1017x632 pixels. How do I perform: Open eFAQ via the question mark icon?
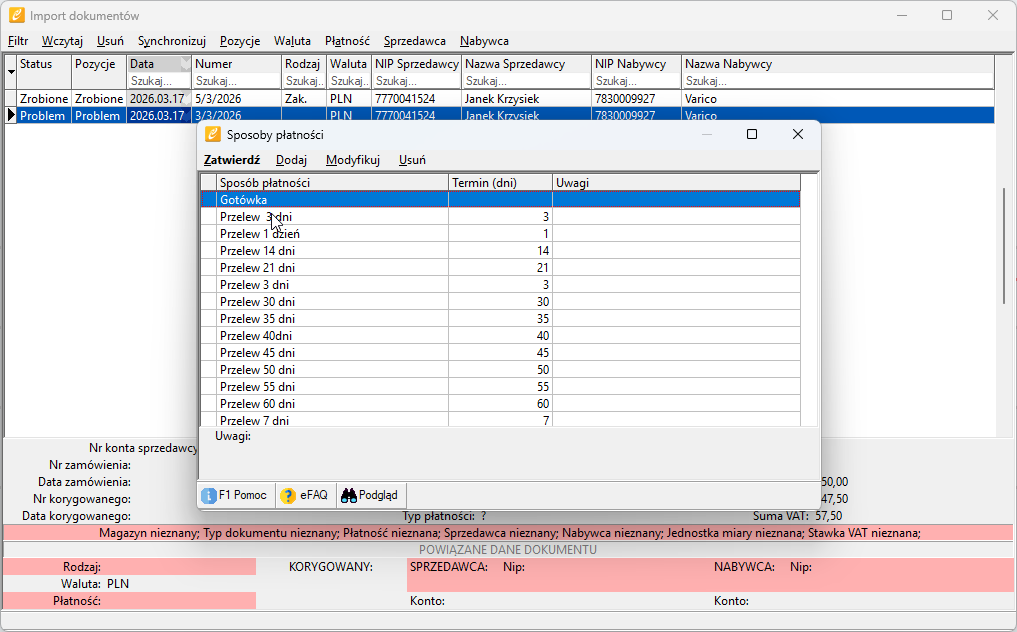click(x=288, y=495)
